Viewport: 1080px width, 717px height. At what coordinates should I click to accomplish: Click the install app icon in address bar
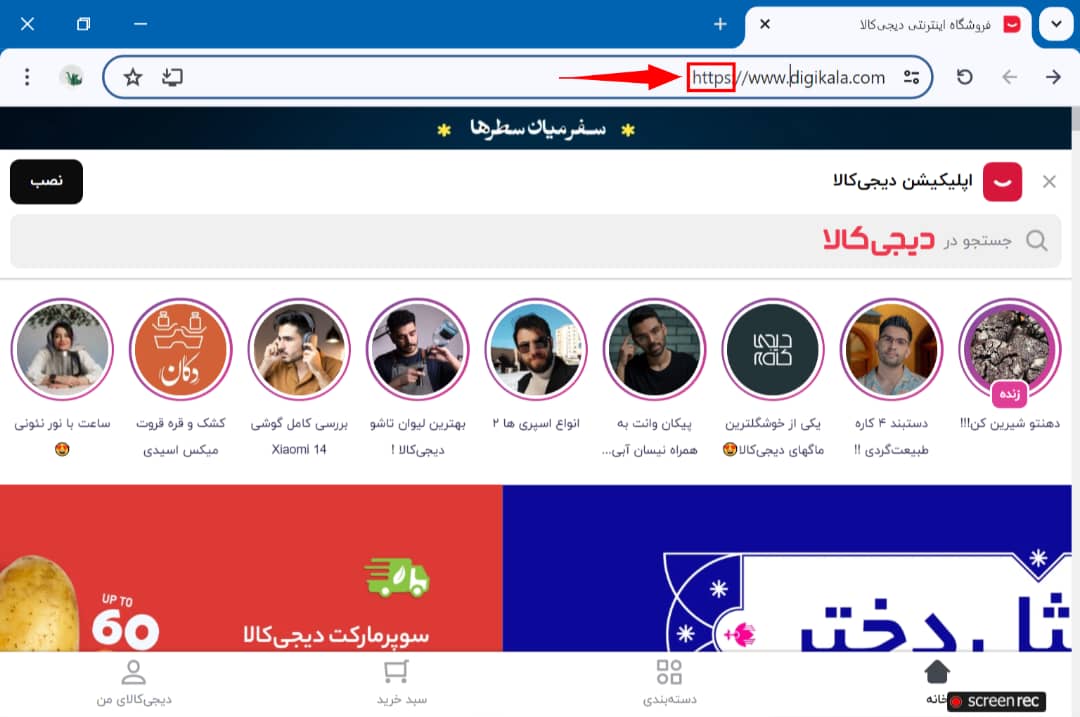[x=173, y=77]
